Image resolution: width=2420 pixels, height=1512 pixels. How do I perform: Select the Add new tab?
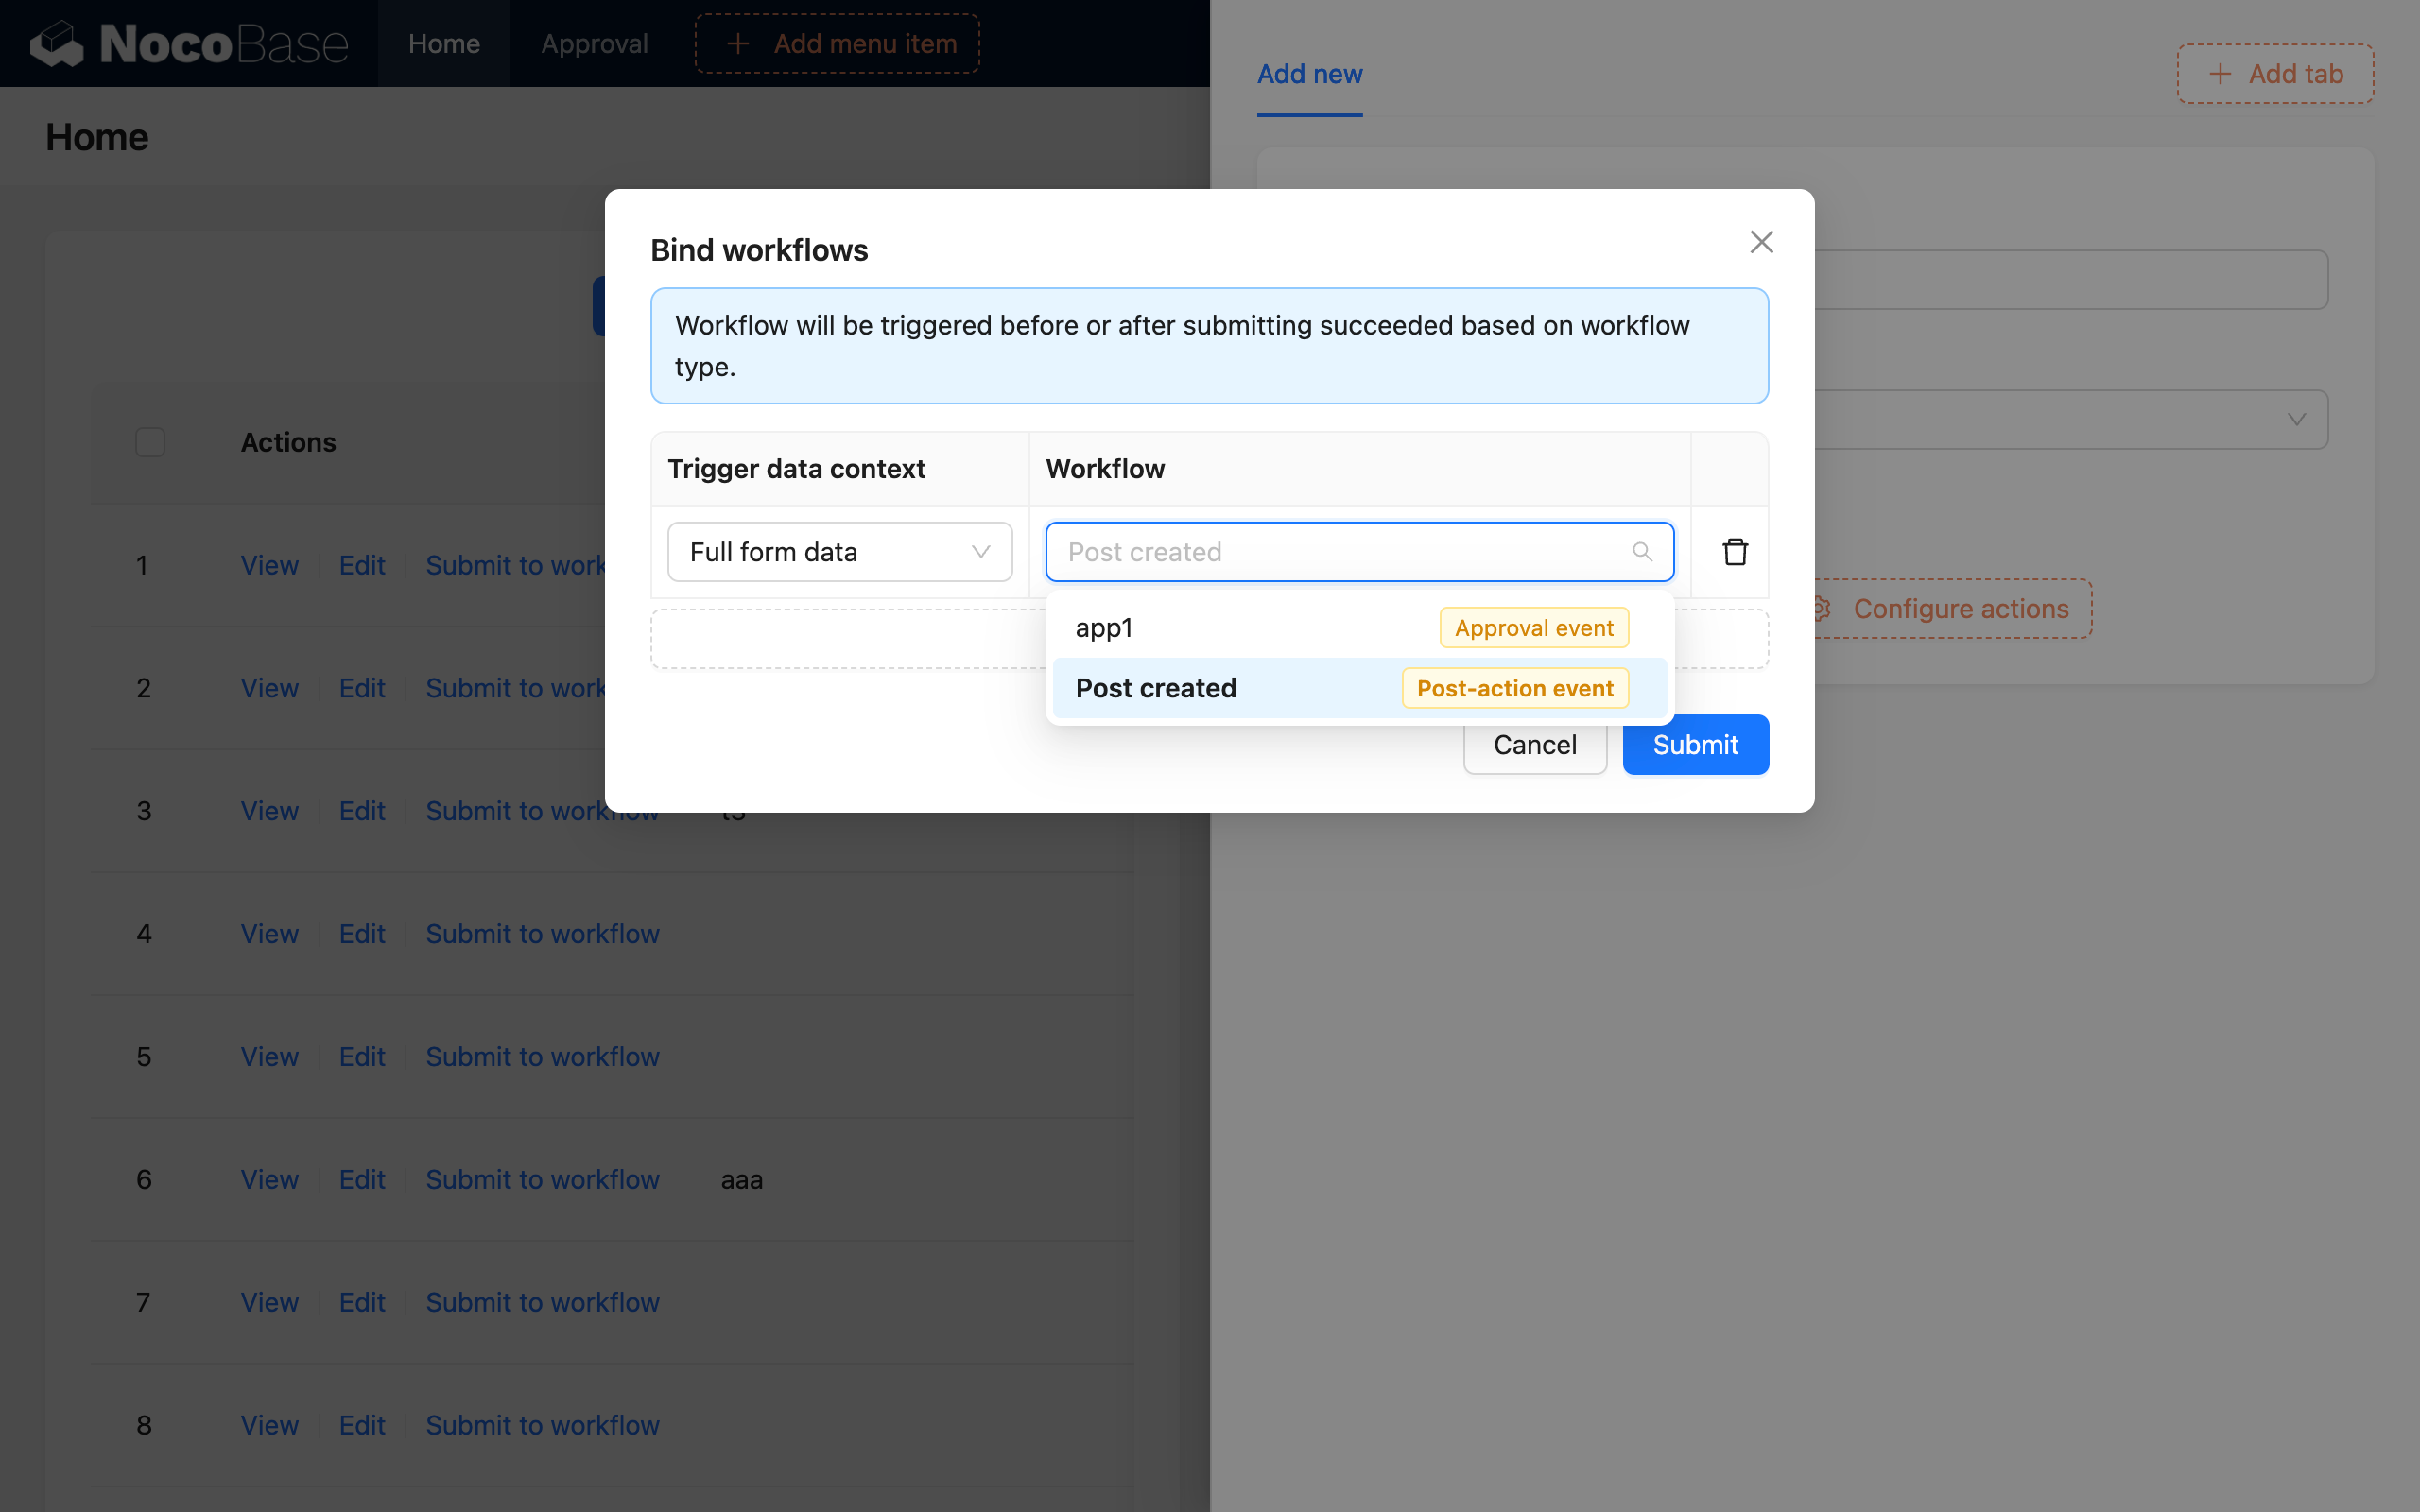[x=1309, y=73]
